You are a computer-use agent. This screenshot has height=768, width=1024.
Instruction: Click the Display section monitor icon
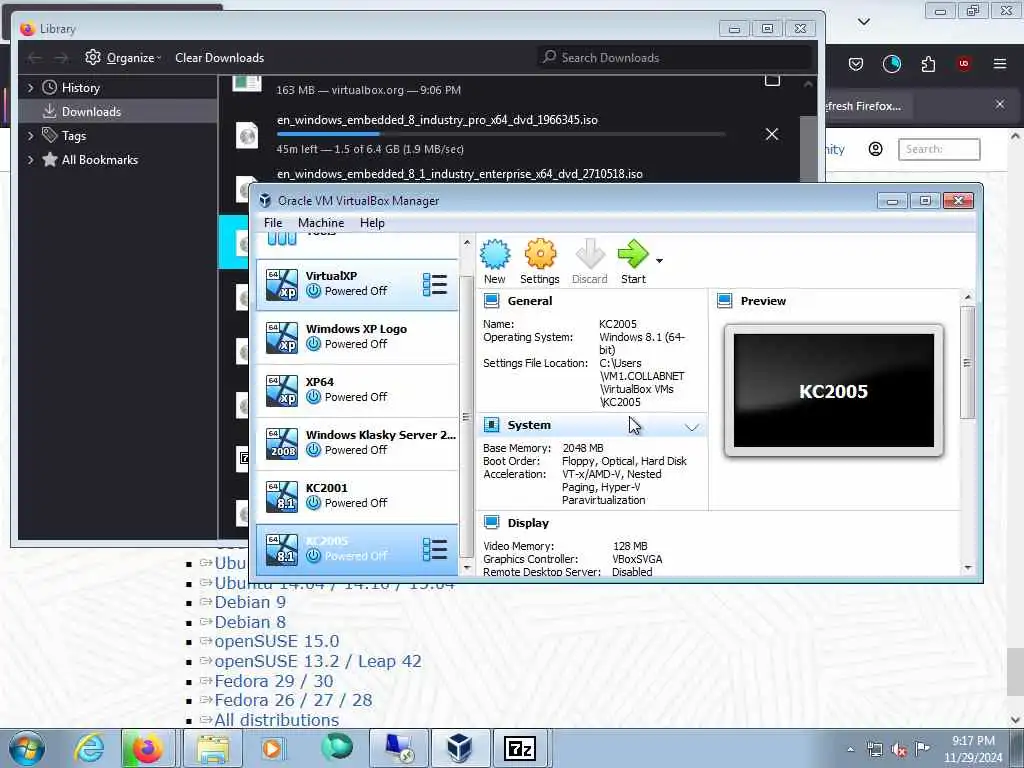492,522
